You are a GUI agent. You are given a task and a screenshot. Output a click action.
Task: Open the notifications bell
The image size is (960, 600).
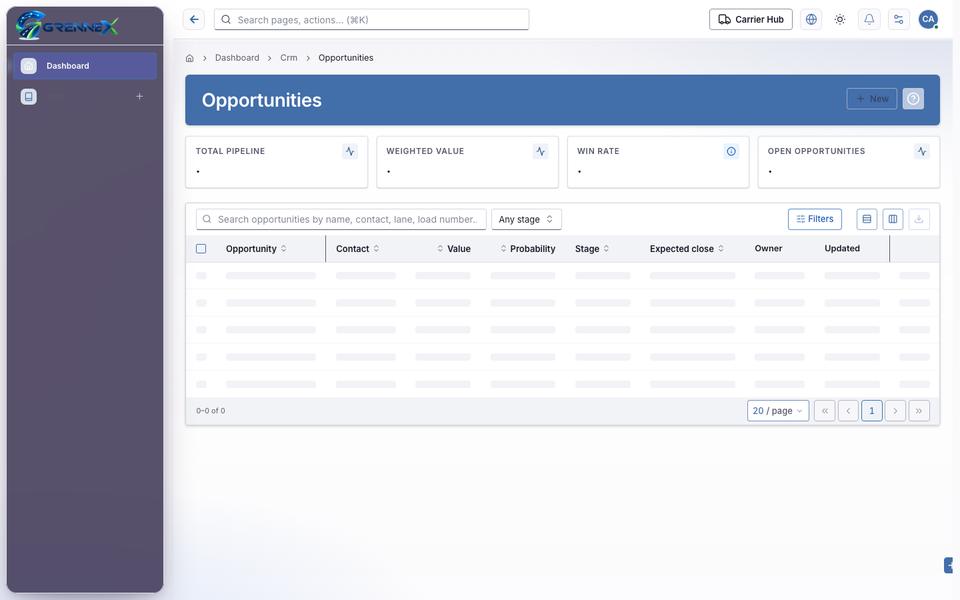click(869, 20)
